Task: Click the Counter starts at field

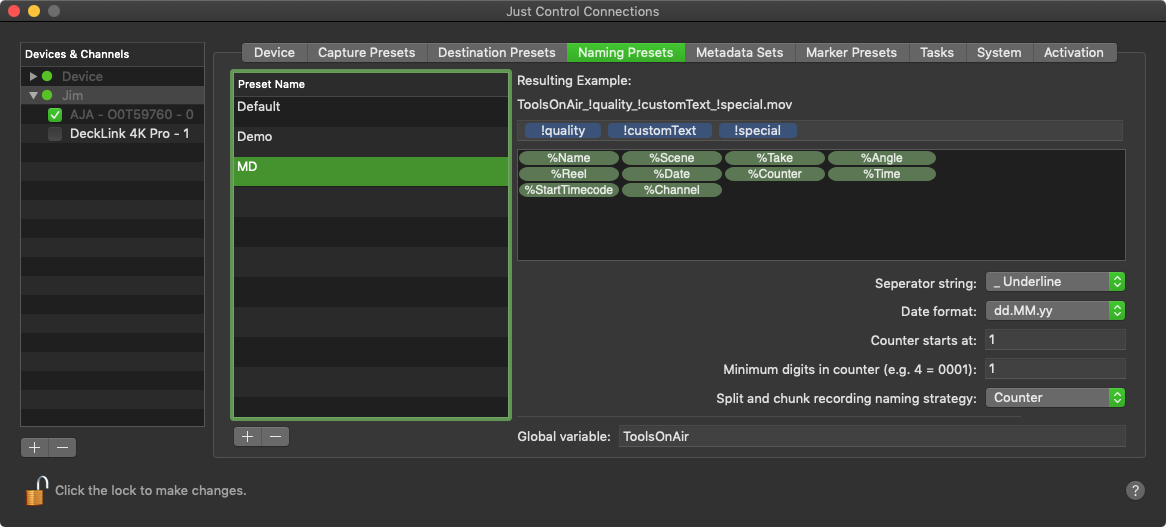Action: [x=1054, y=340]
